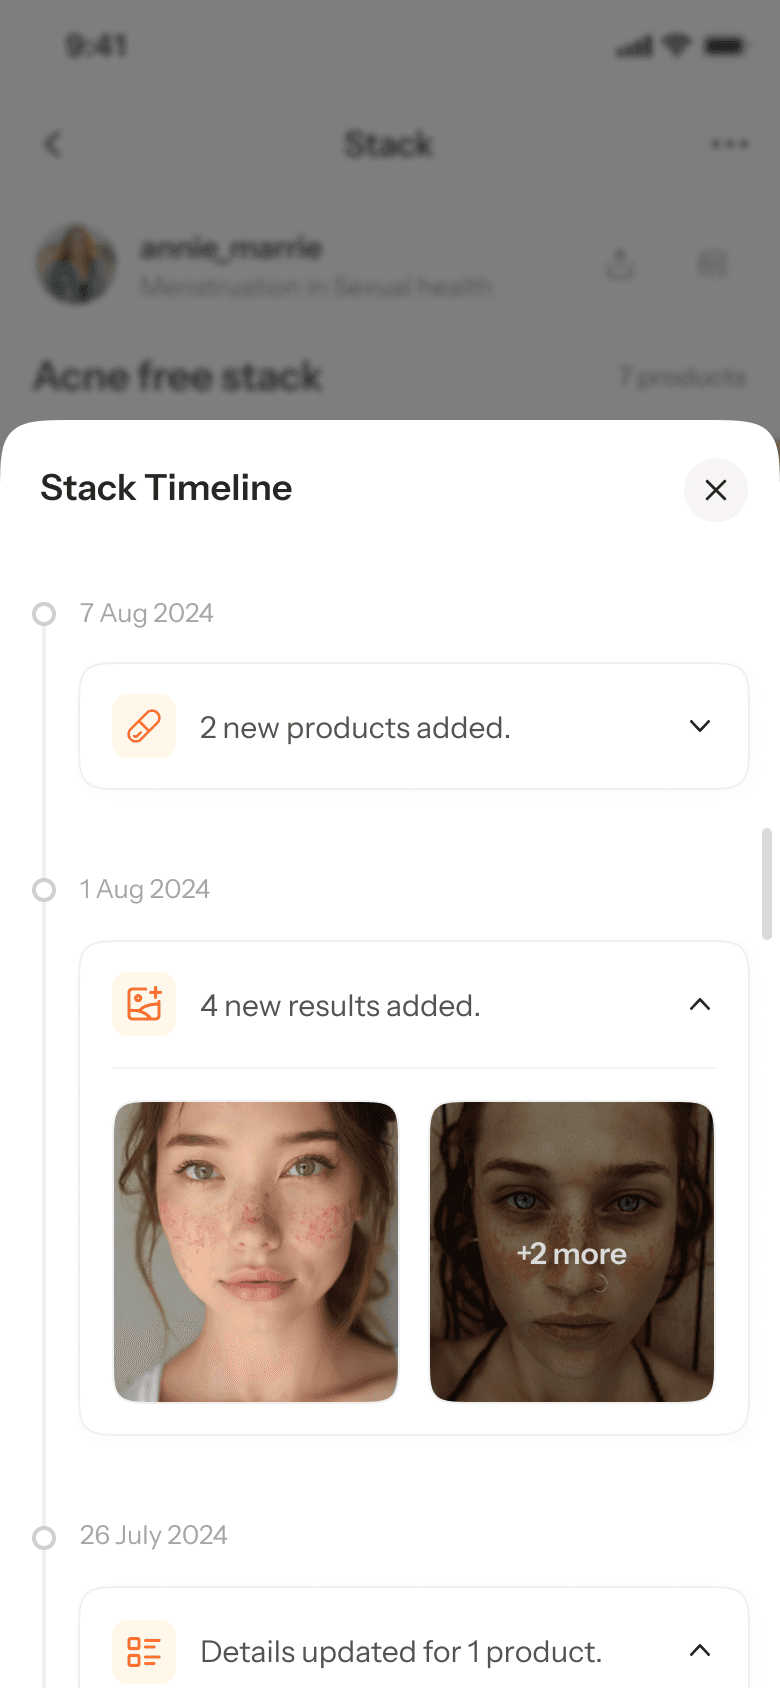The image size is (780, 1688).
Task: Select the 7 Aug 2024 timeline marker
Action: tap(44, 613)
